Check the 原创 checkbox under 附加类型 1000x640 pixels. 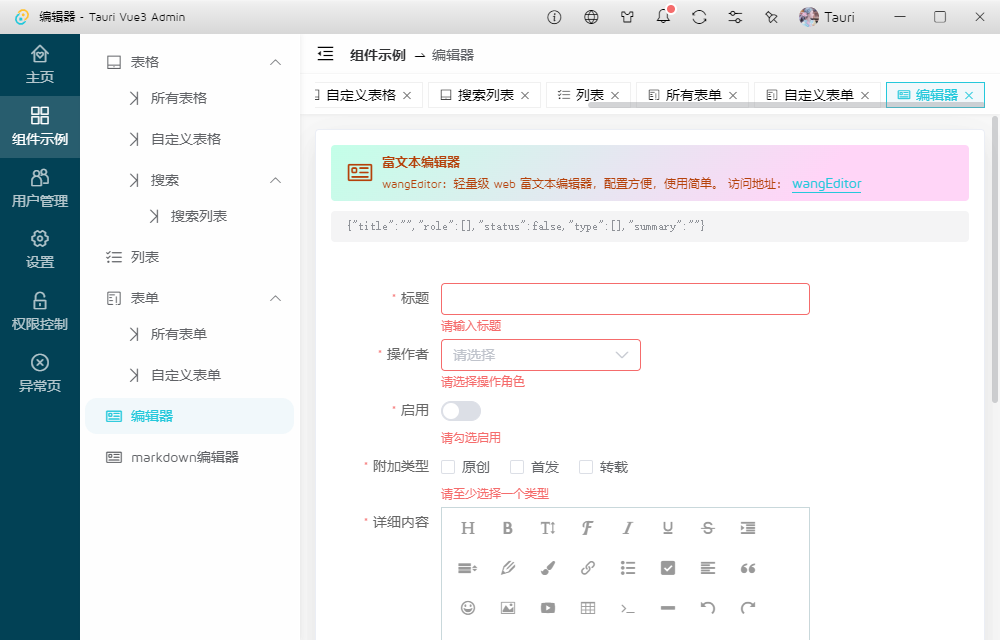[448, 466]
